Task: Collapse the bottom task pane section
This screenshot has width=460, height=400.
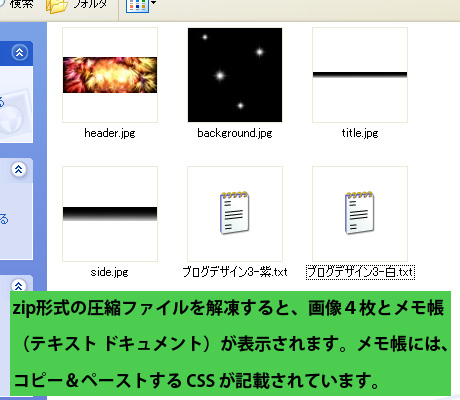Action: click(x=19, y=285)
